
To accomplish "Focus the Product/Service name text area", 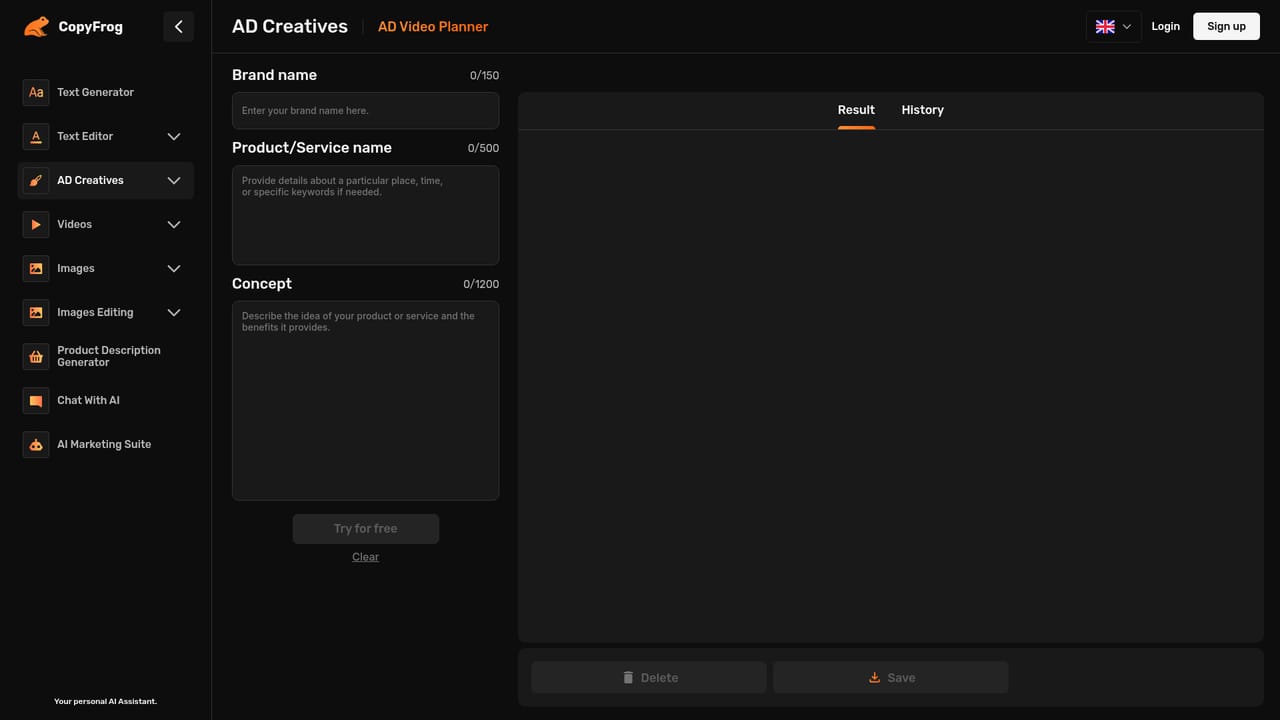I will (365, 215).
